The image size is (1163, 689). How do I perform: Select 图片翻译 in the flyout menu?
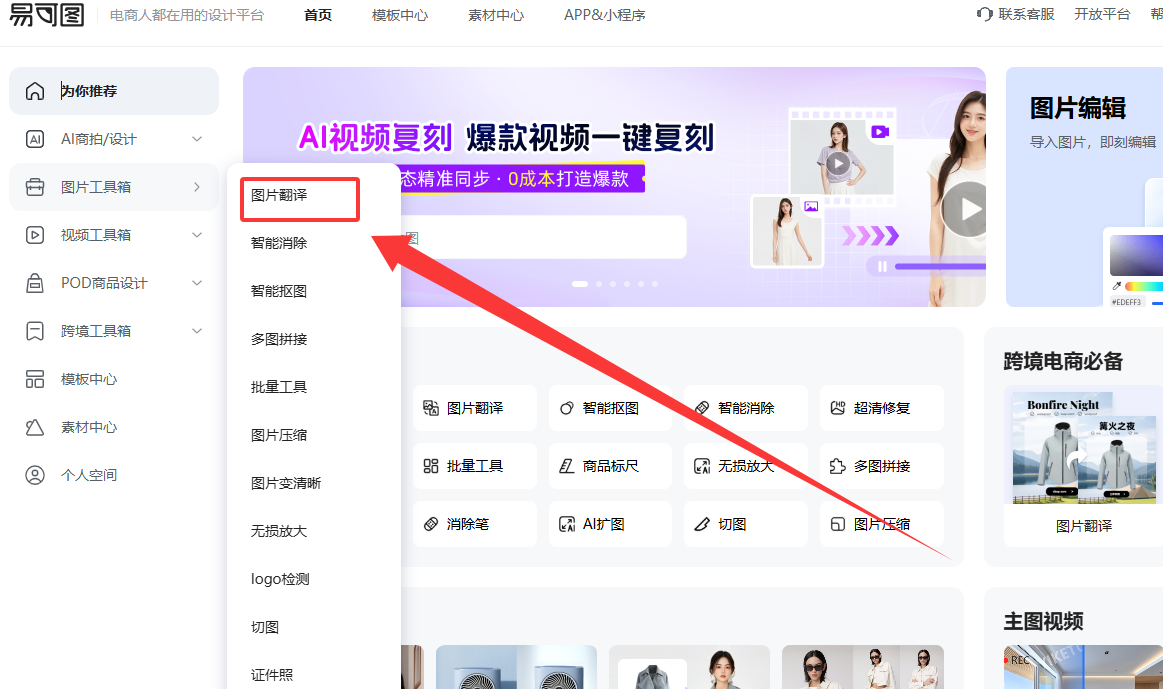pos(279,195)
